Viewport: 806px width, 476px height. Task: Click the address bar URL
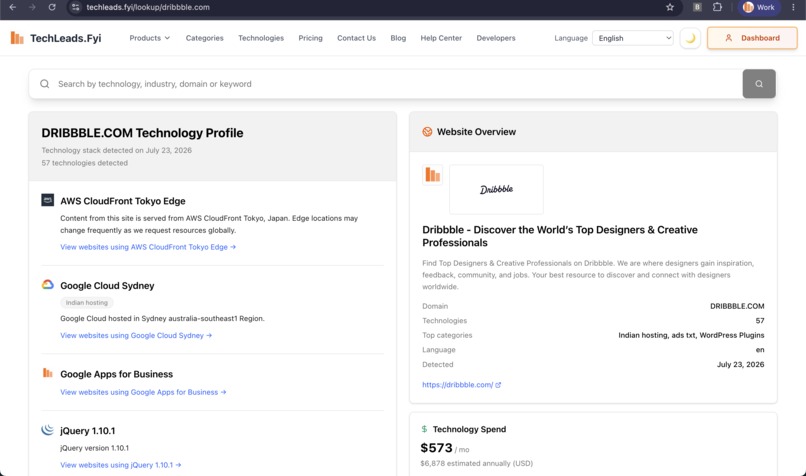click(148, 7)
